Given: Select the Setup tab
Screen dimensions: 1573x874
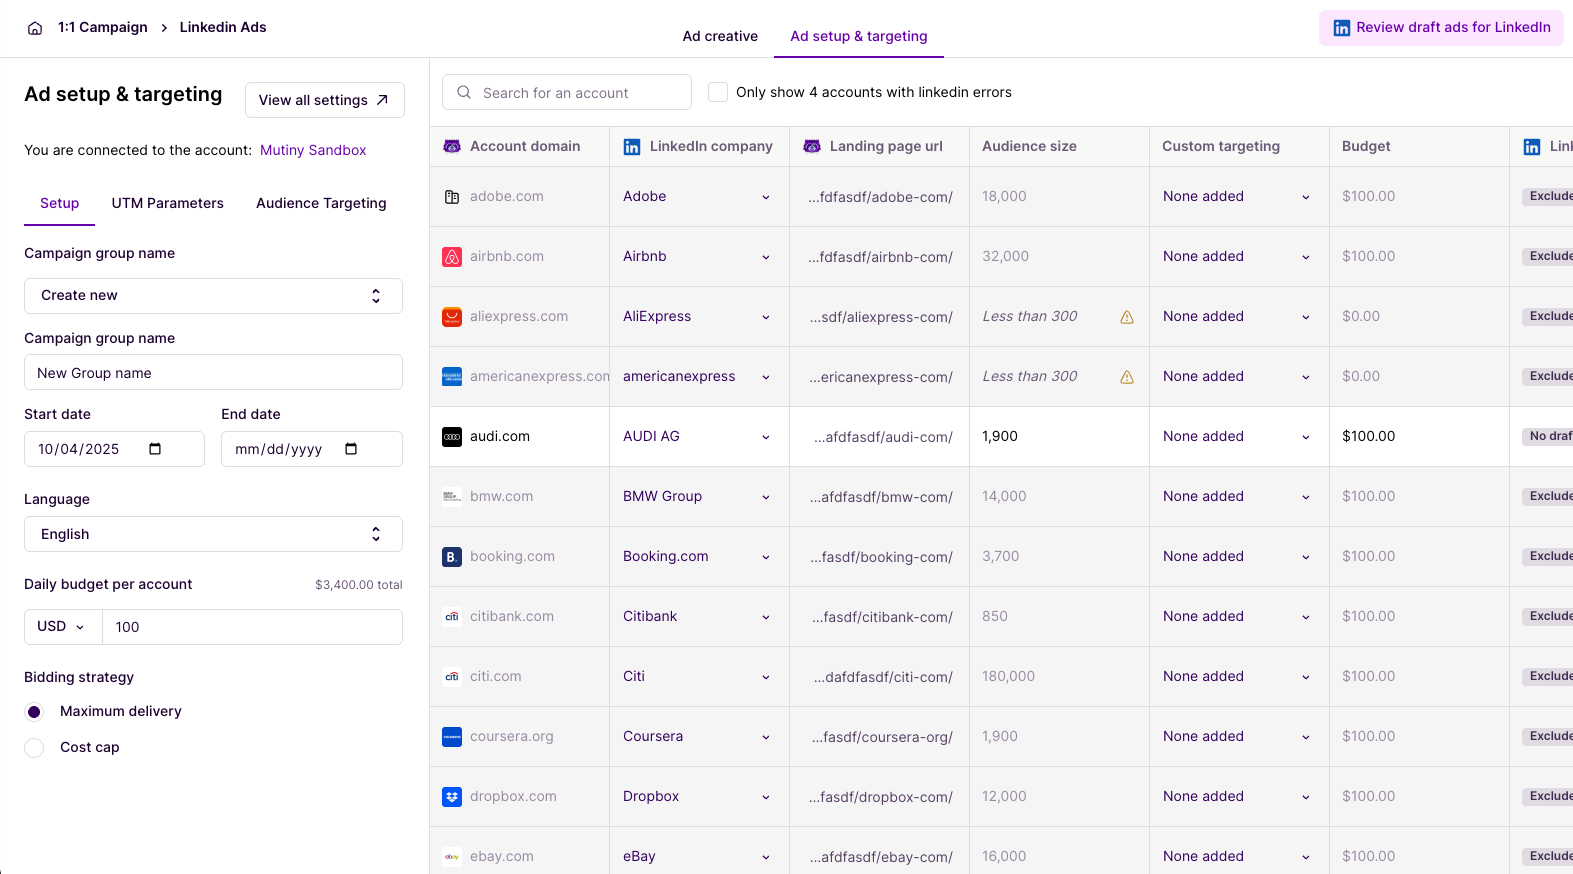Looking at the screenshot, I should point(59,203).
